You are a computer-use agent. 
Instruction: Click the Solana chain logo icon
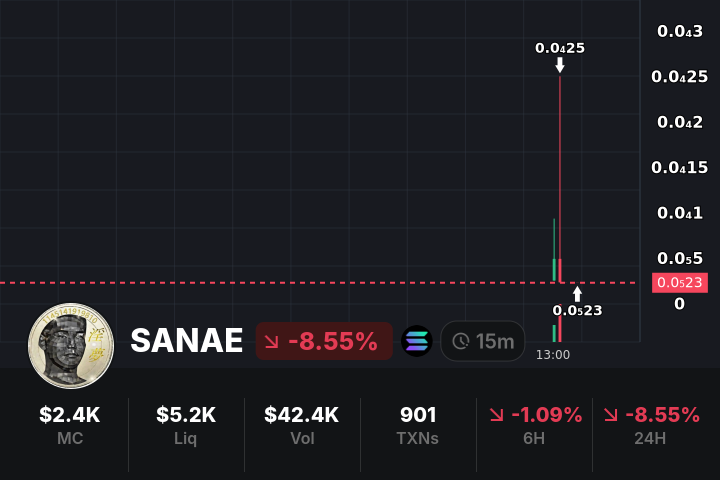click(x=416, y=341)
